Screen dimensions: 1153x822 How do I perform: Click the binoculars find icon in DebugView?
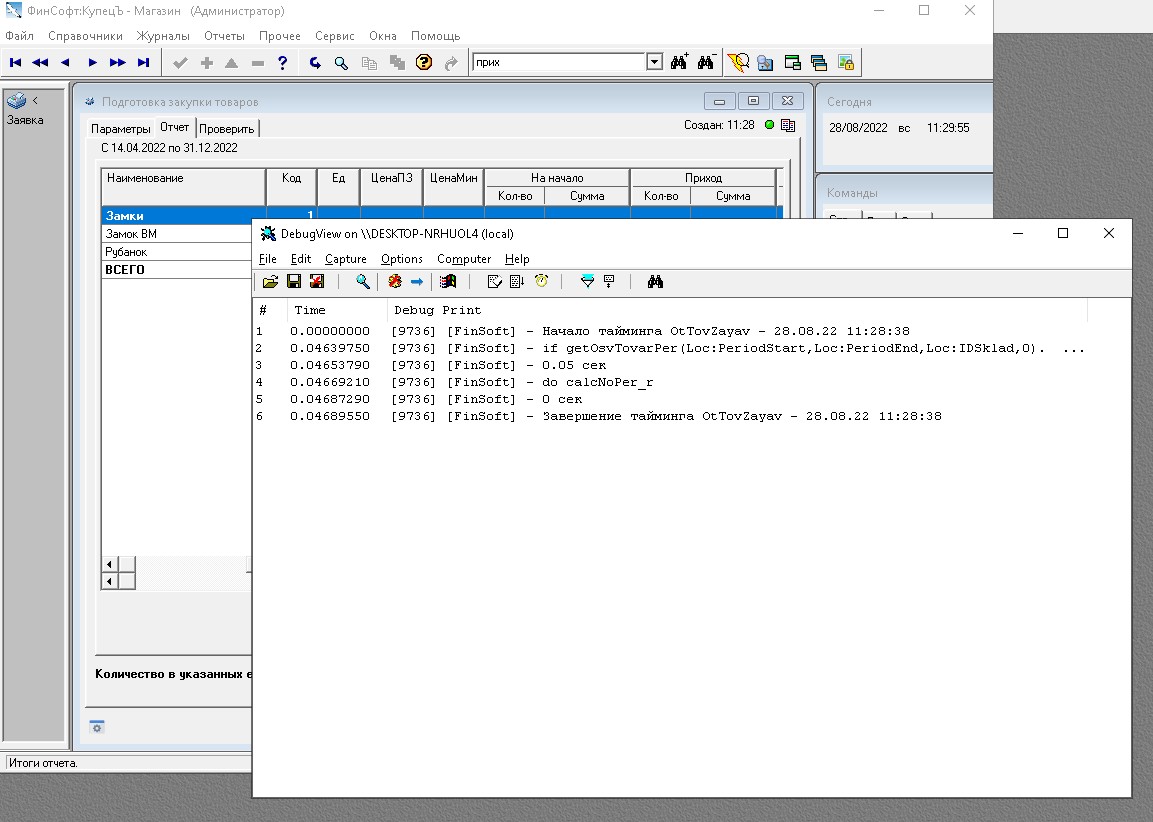click(x=655, y=282)
